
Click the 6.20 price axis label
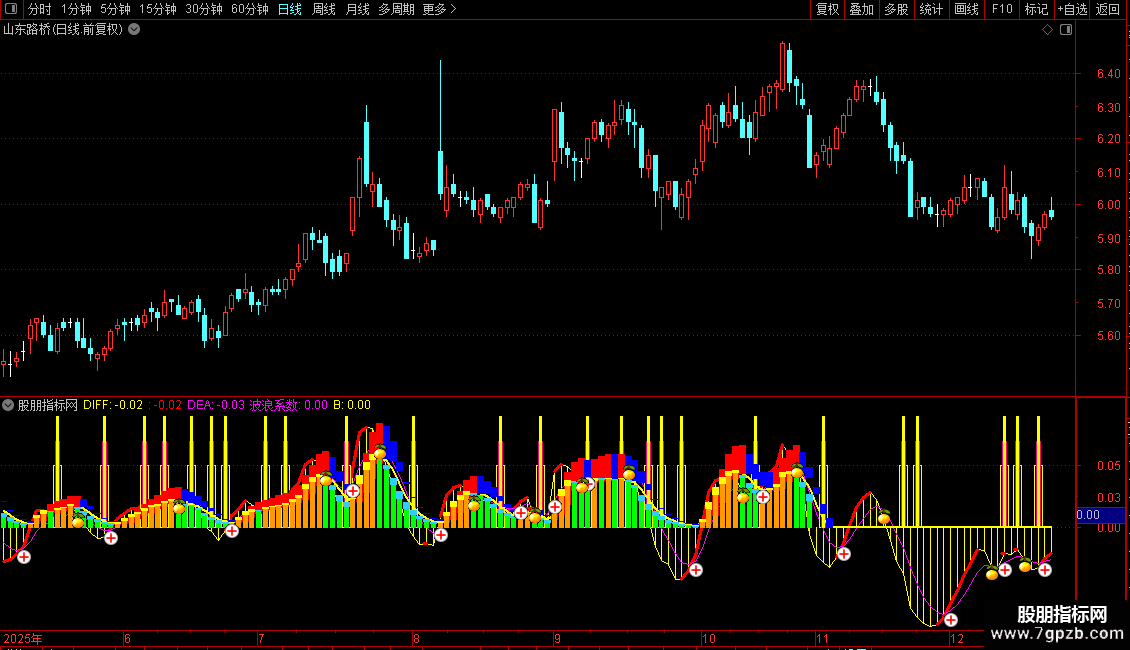[1108, 138]
